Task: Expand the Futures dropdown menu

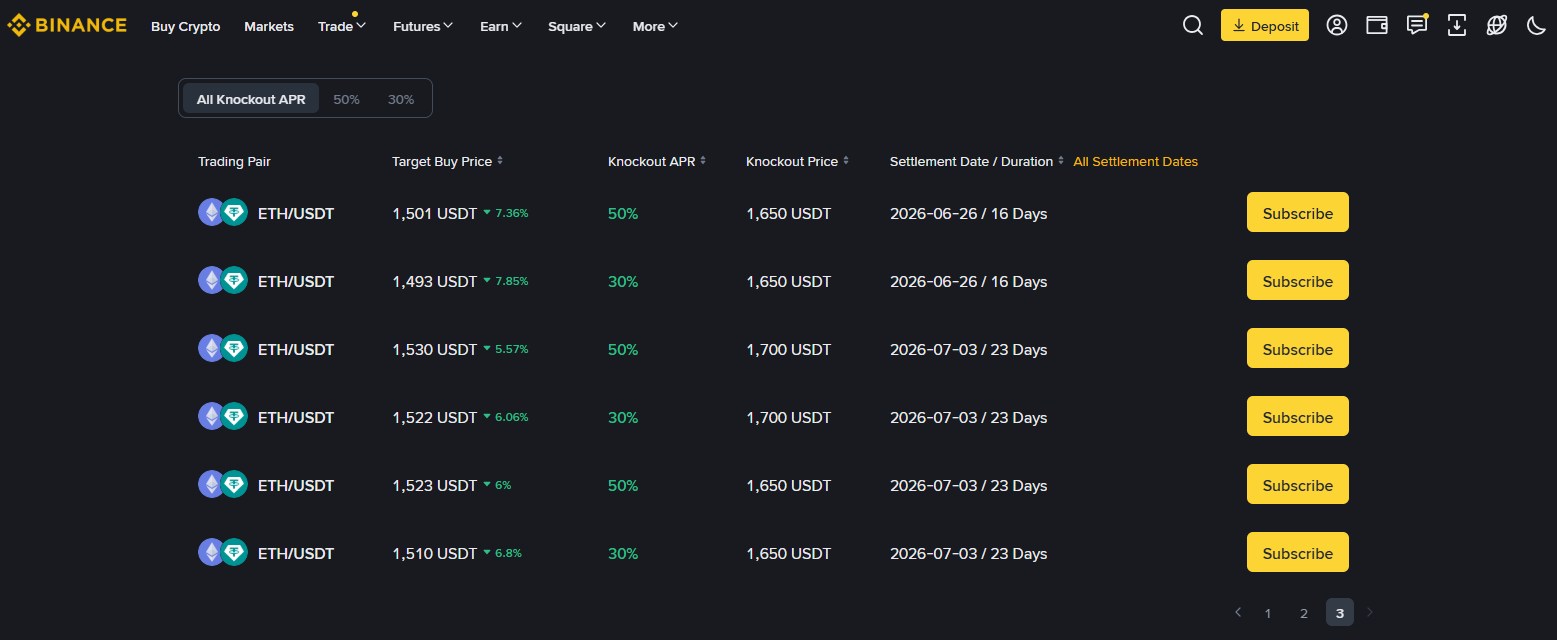Action: [x=423, y=27]
